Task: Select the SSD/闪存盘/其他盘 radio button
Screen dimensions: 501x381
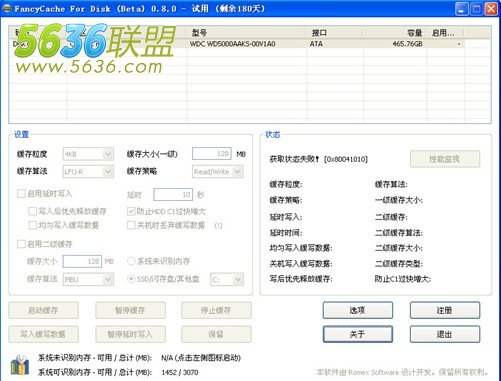Action: [131, 279]
